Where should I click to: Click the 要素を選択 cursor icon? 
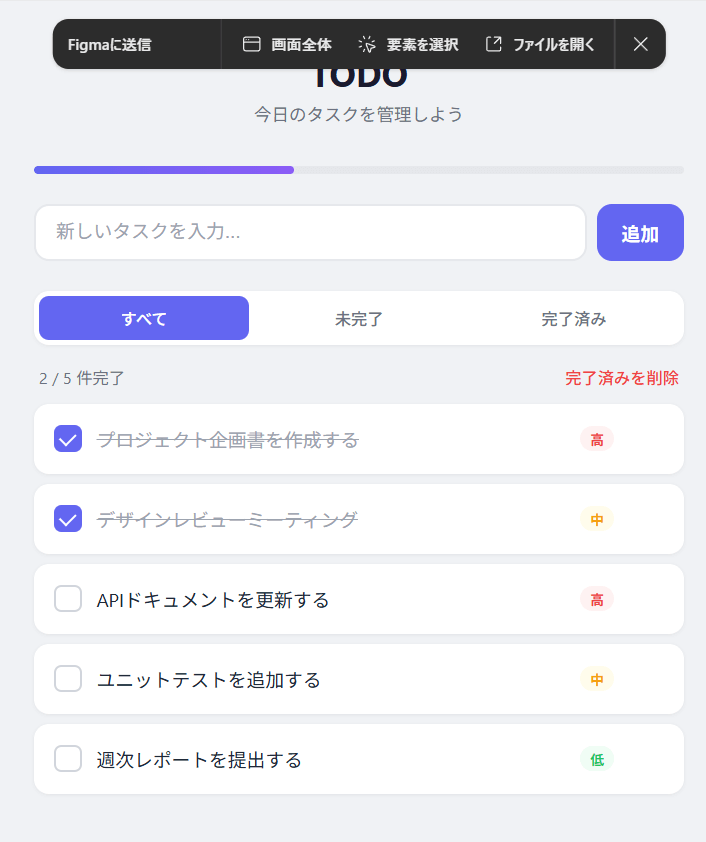[x=367, y=44]
